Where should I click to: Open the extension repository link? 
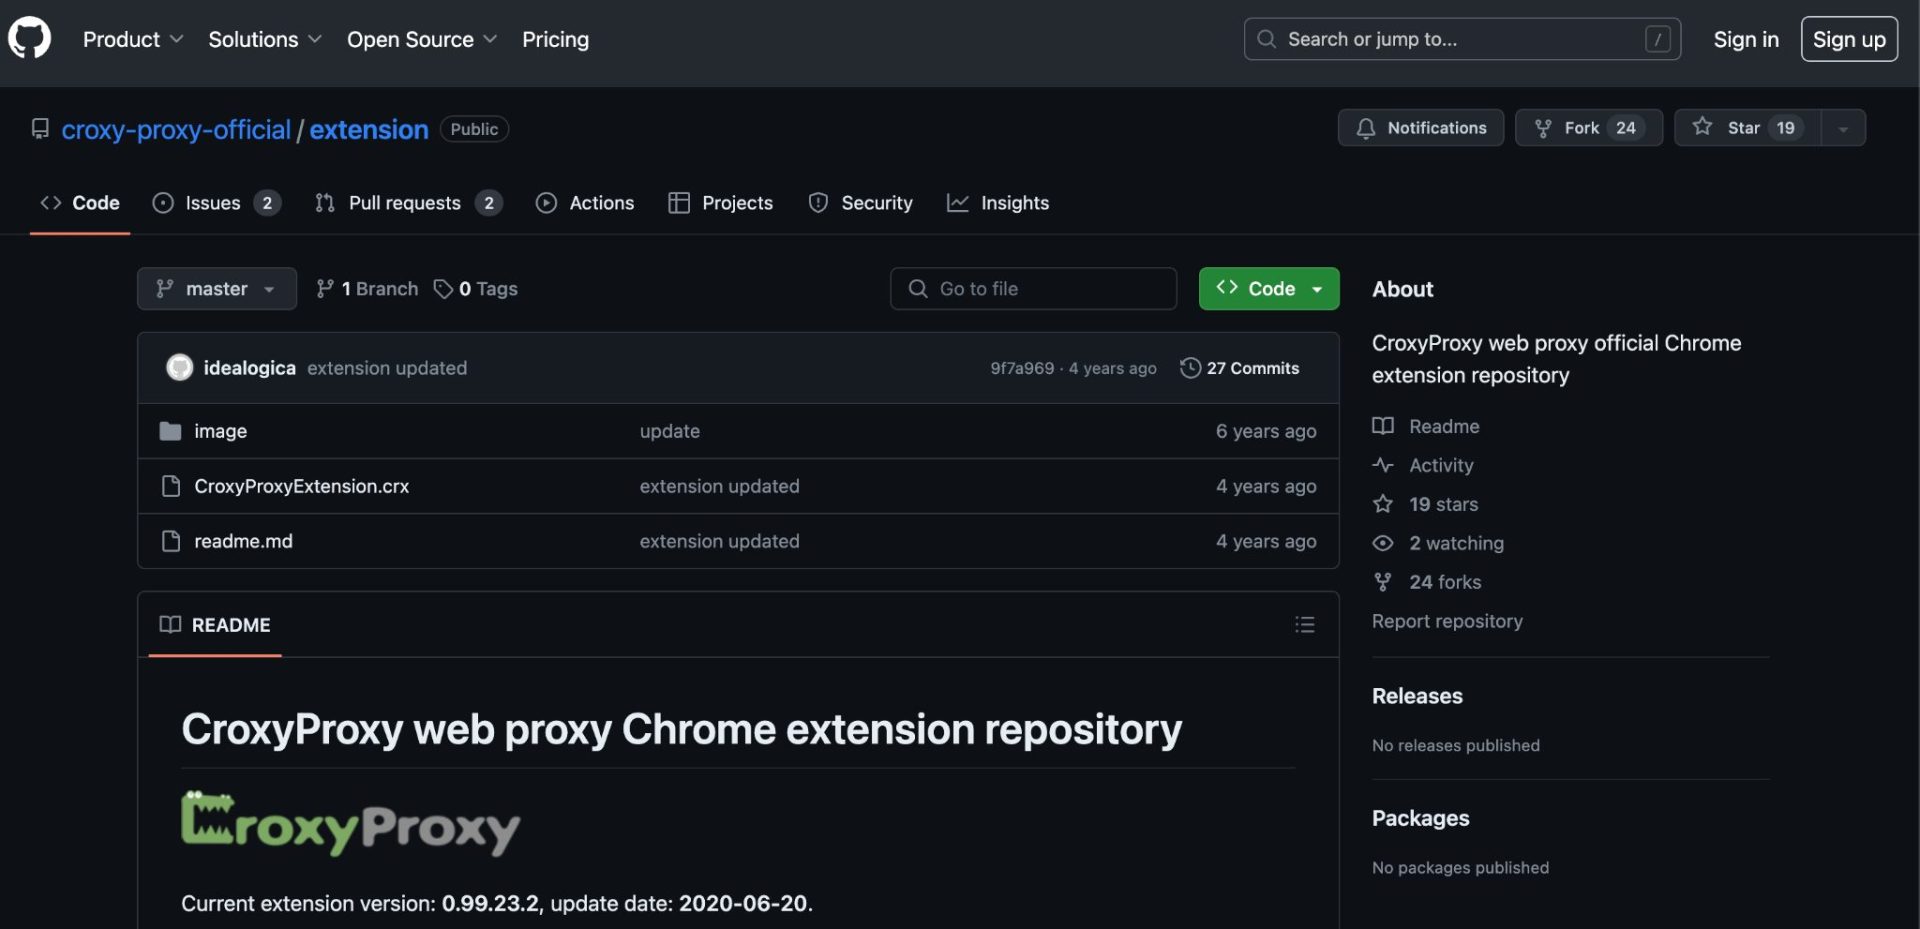pos(369,129)
